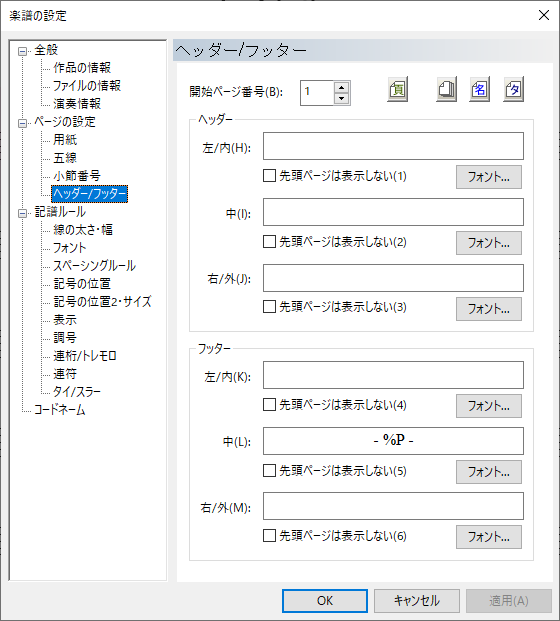
Task: Focus the header 左/内(H) text field
Action: [x=393, y=146]
